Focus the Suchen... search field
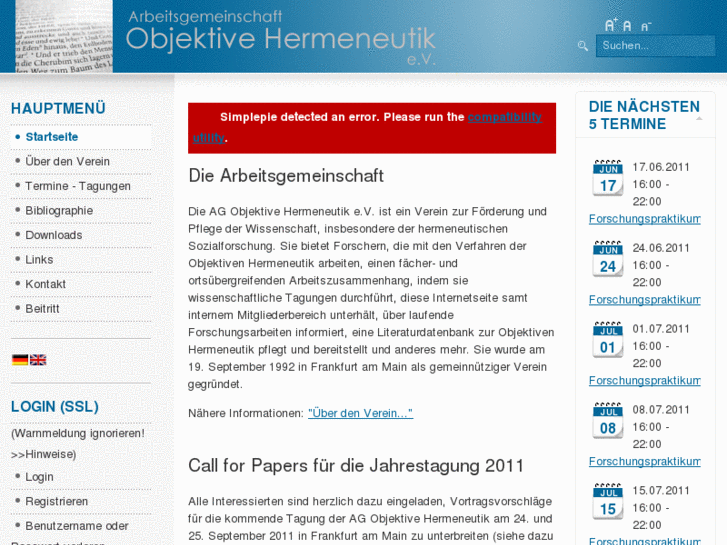 (x=655, y=46)
